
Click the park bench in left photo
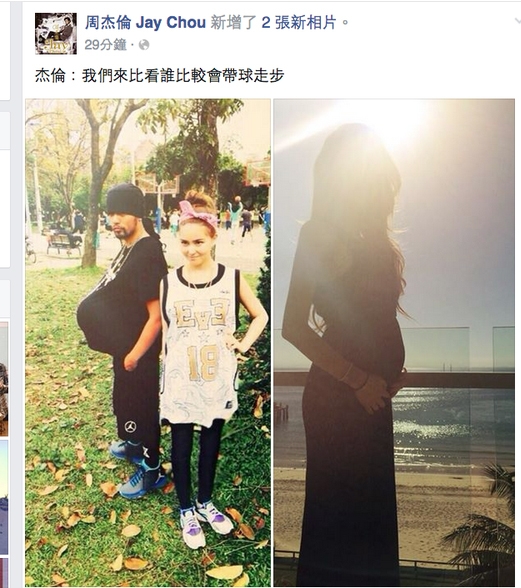(65, 244)
